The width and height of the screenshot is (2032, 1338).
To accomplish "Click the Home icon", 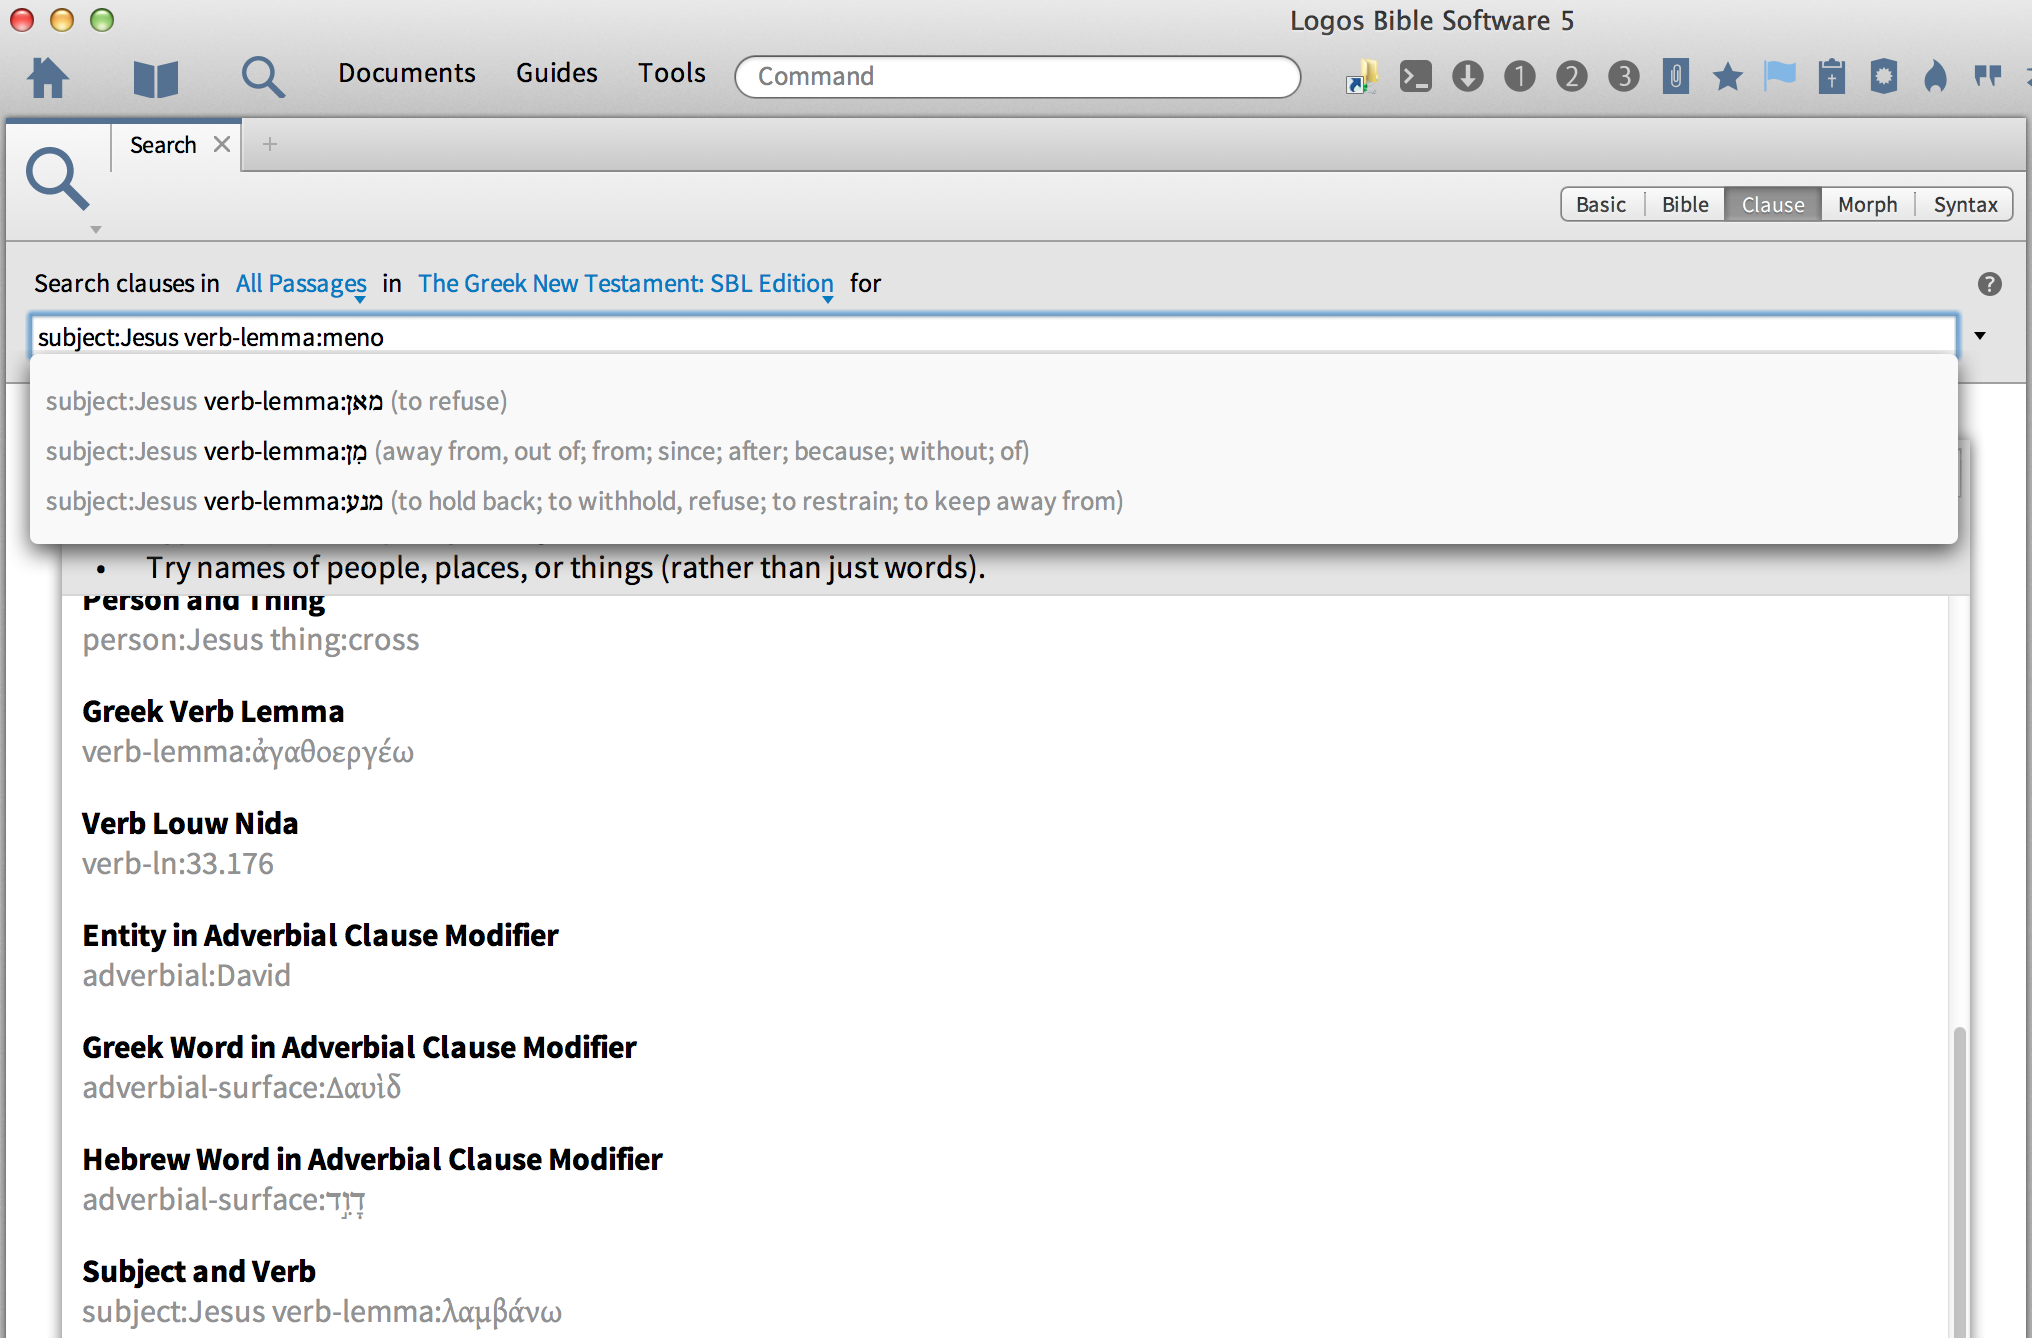I will 47,76.
